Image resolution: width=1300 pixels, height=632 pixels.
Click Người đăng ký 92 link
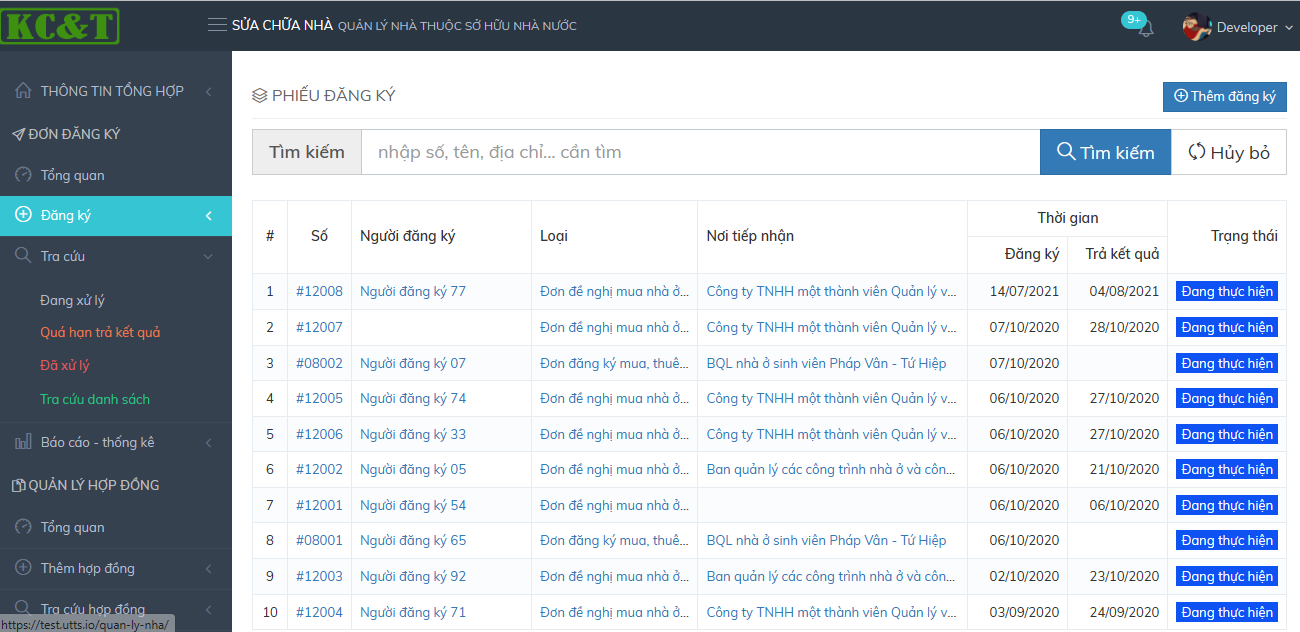click(413, 576)
